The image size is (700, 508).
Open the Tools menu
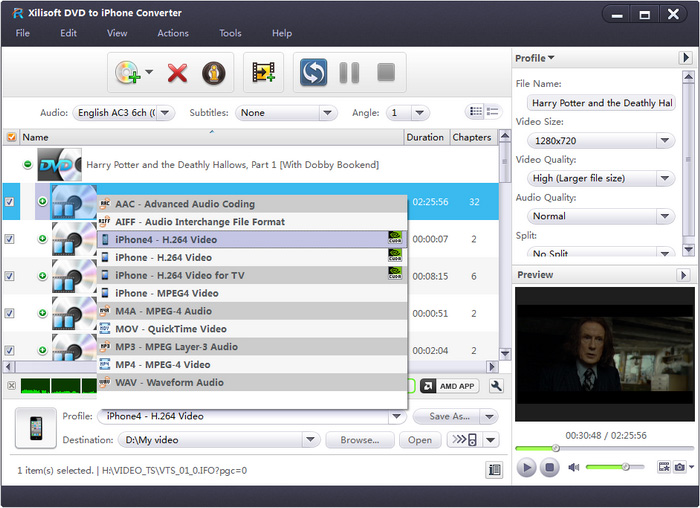coord(230,33)
